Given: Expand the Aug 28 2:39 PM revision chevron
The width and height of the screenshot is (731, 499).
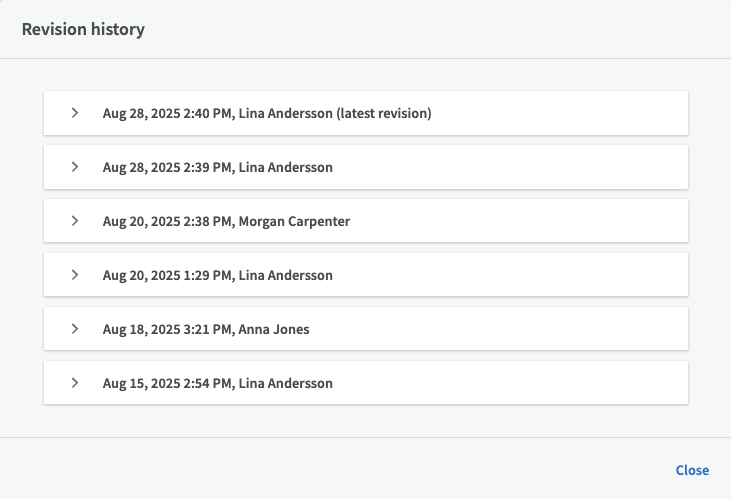Looking at the screenshot, I should (75, 167).
